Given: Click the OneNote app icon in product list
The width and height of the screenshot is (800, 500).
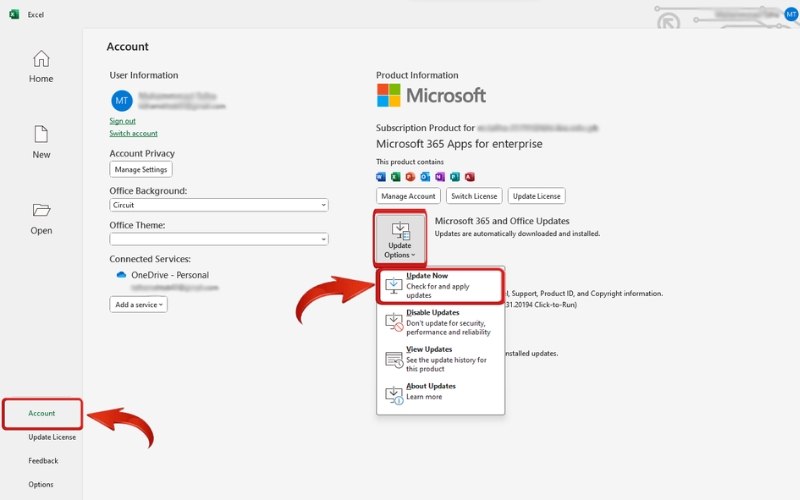Looking at the screenshot, I should pyautogui.click(x=440, y=177).
